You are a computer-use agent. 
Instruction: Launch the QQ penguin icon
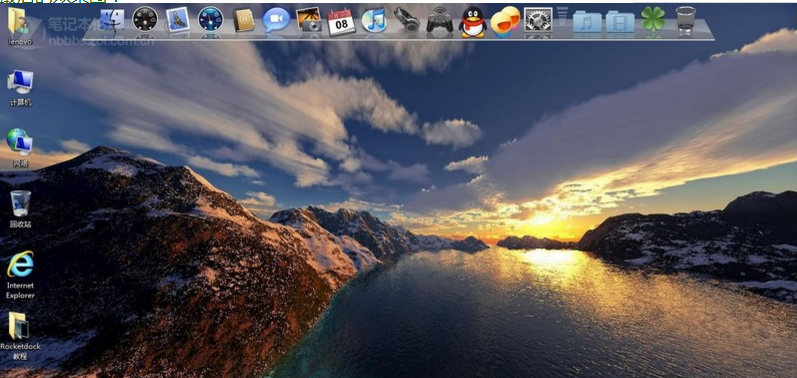coord(473,21)
